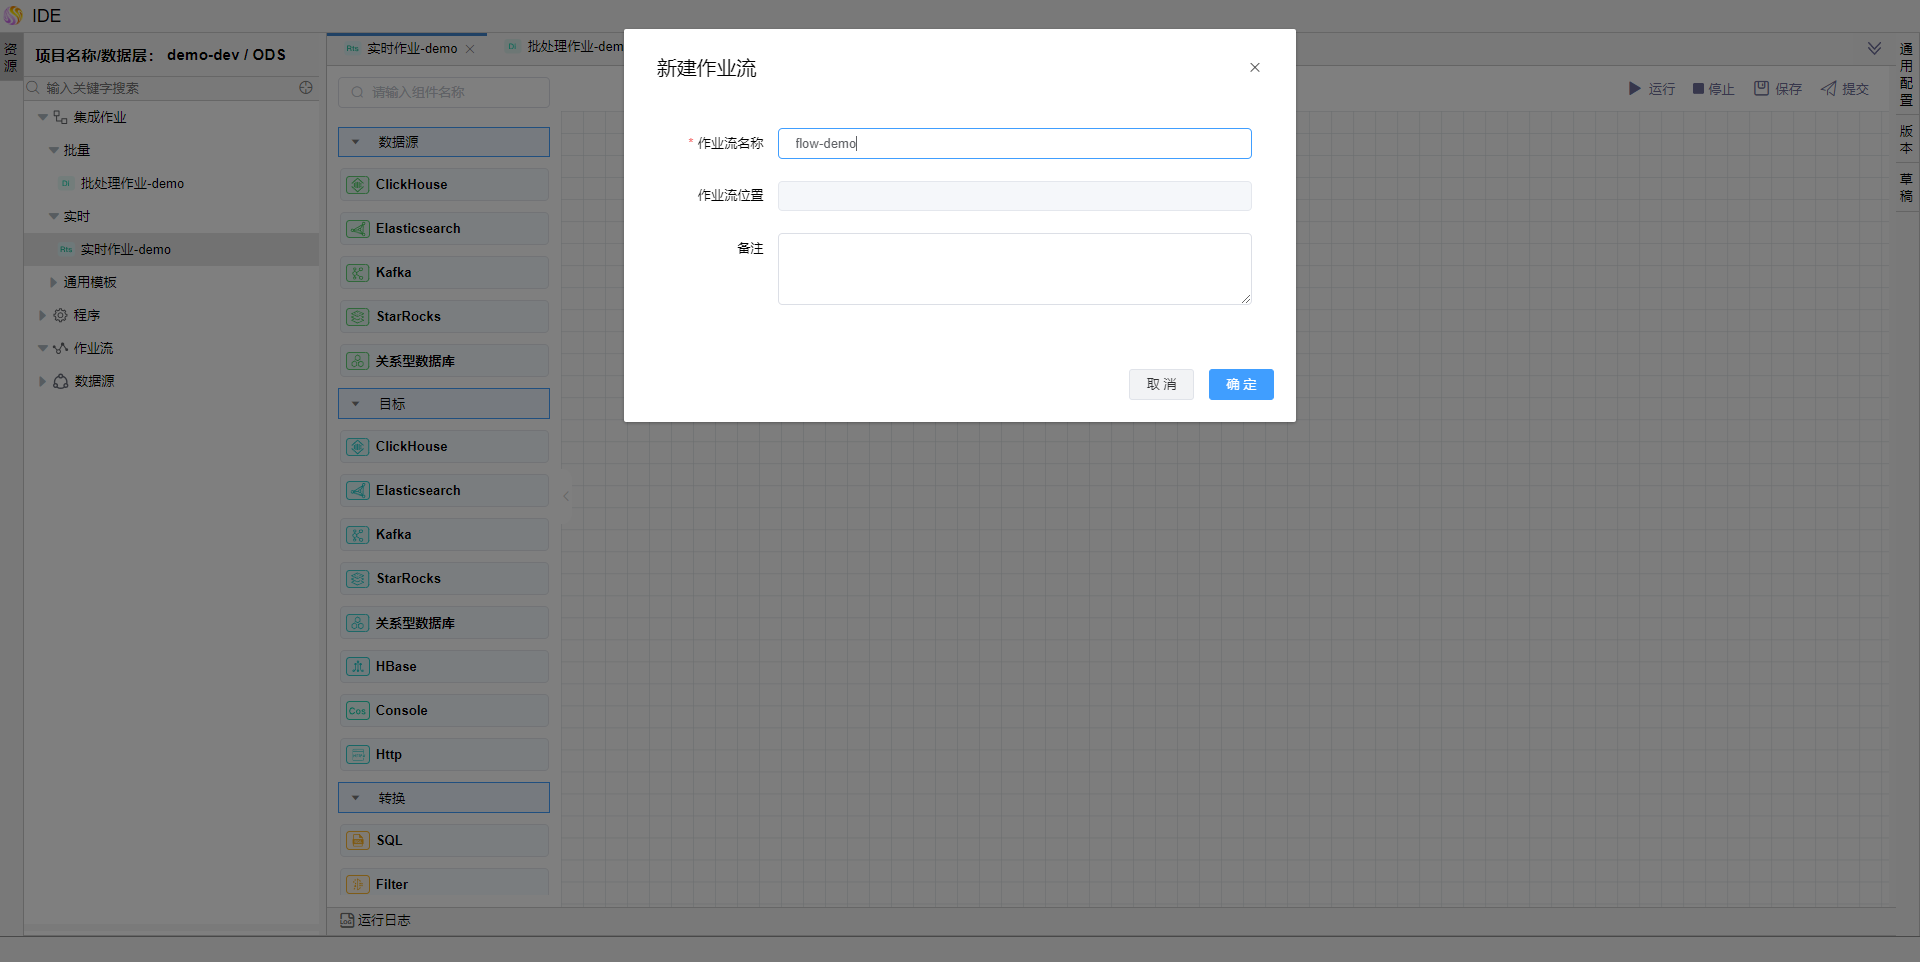The image size is (1920, 962).
Task: Expand the 程序 tree node
Action: click(x=42, y=316)
